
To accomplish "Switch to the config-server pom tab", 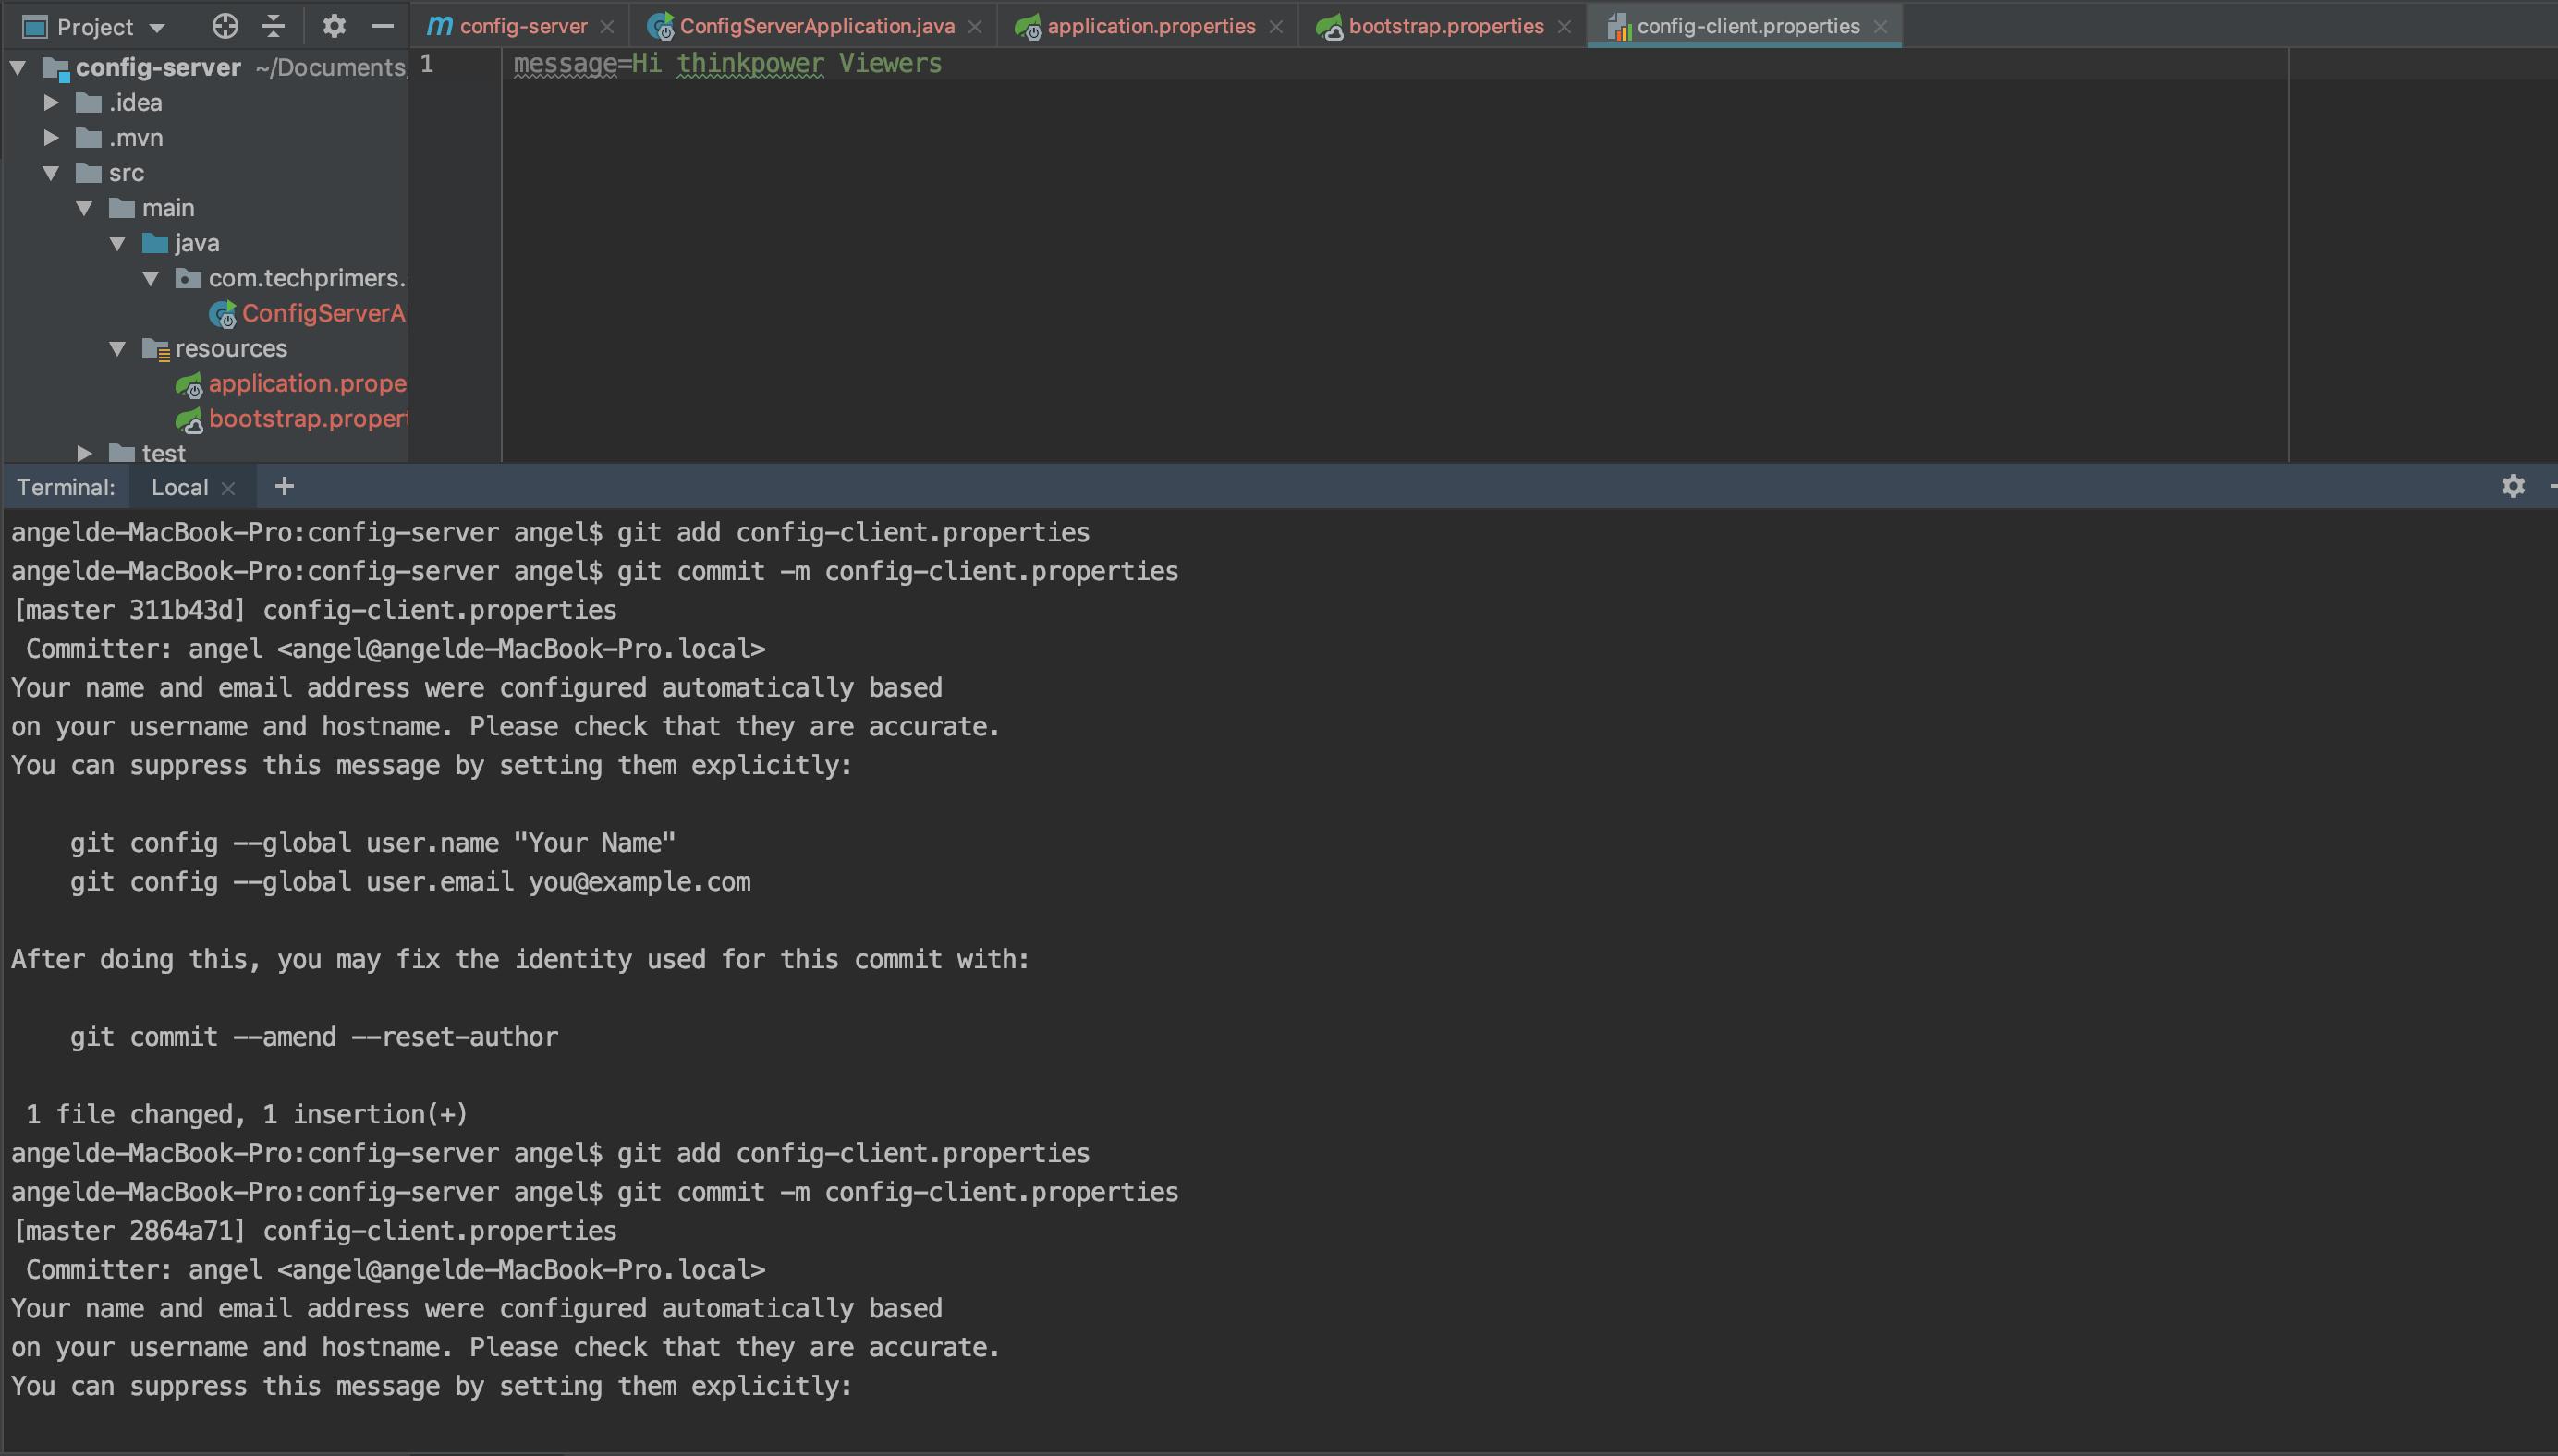I will coord(523,26).
